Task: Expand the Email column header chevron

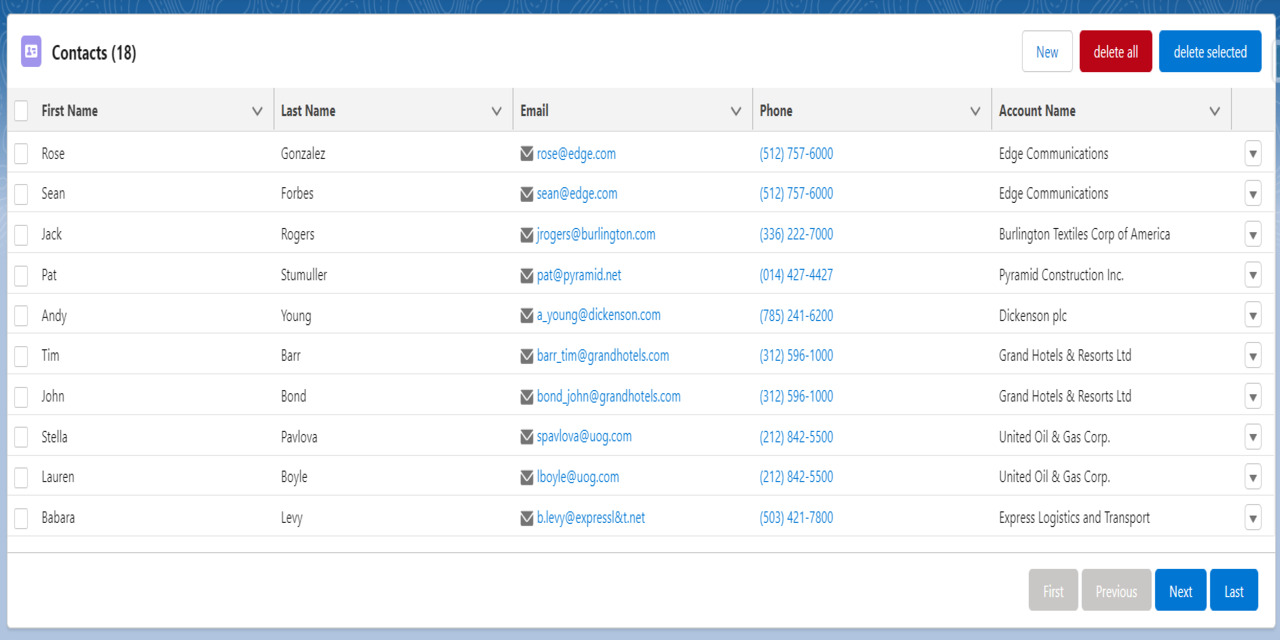Action: [x=735, y=110]
